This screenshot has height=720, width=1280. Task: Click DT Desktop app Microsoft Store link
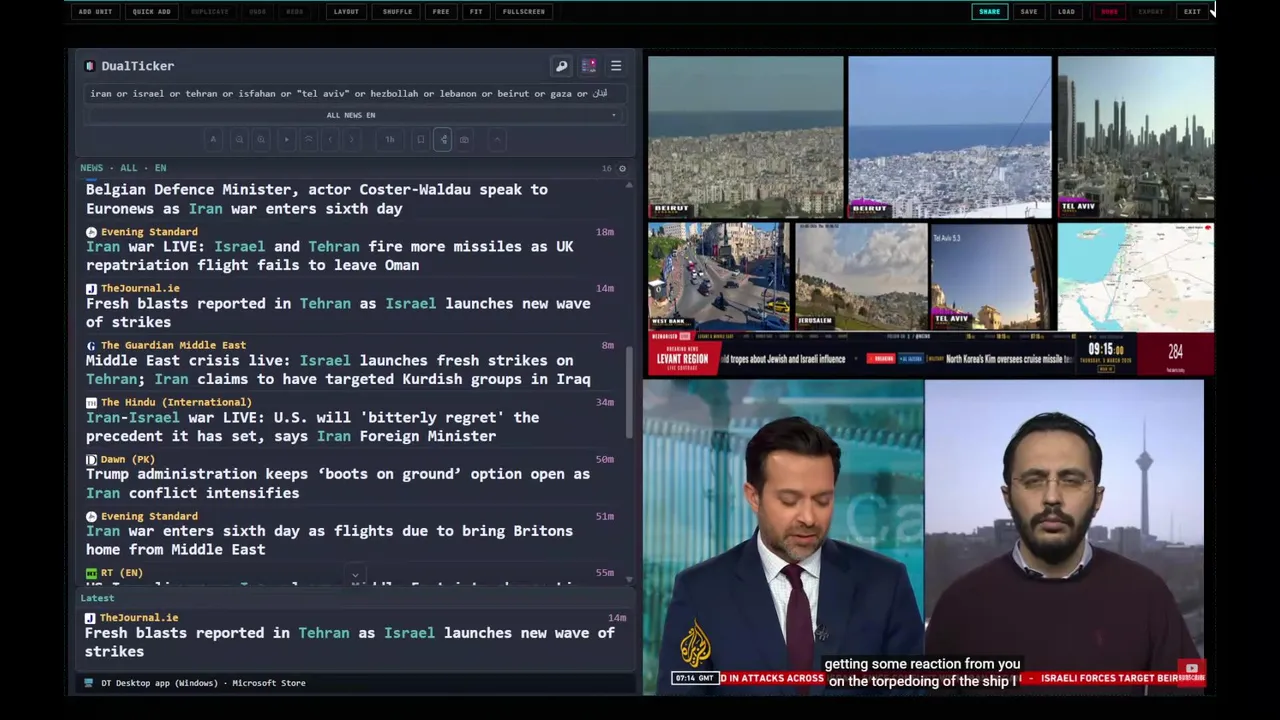pyautogui.click(x=203, y=683)
